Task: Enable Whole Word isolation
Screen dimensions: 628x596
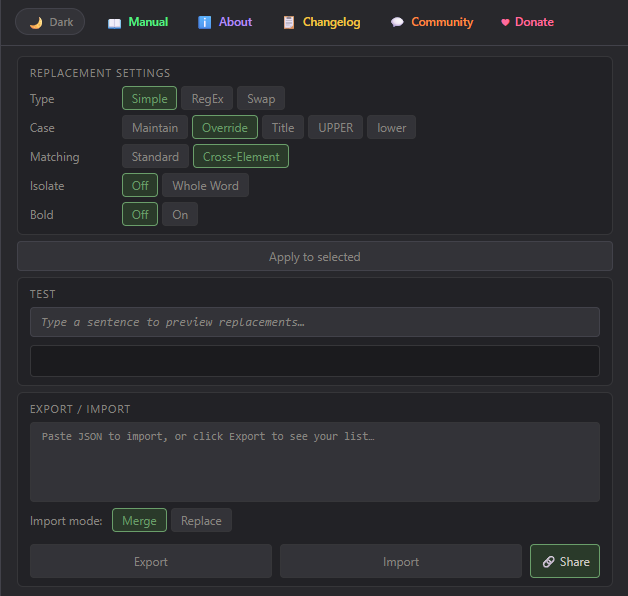Action: pyautogui.click(x=205, y=185)
